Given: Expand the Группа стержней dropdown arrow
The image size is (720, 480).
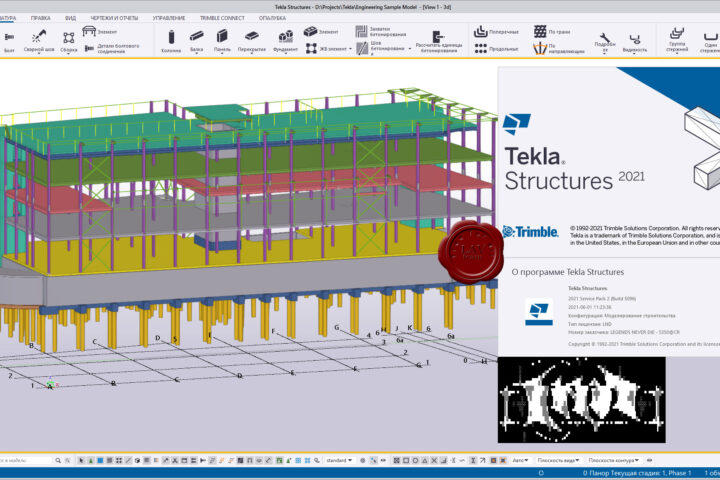Looking at the screenshot, I should pos(677,53).
